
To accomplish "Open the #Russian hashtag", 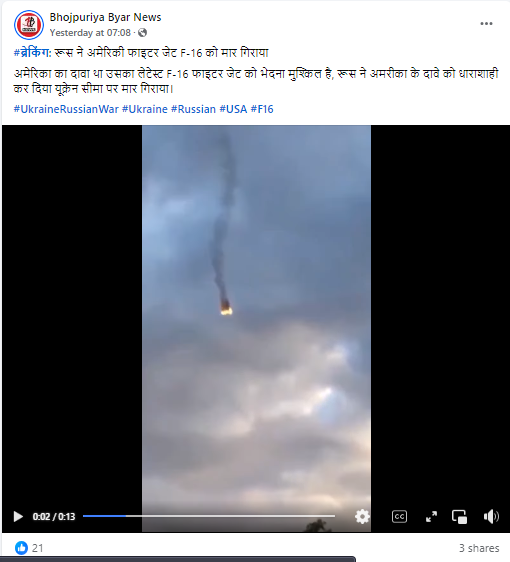I will click(193, 109).
